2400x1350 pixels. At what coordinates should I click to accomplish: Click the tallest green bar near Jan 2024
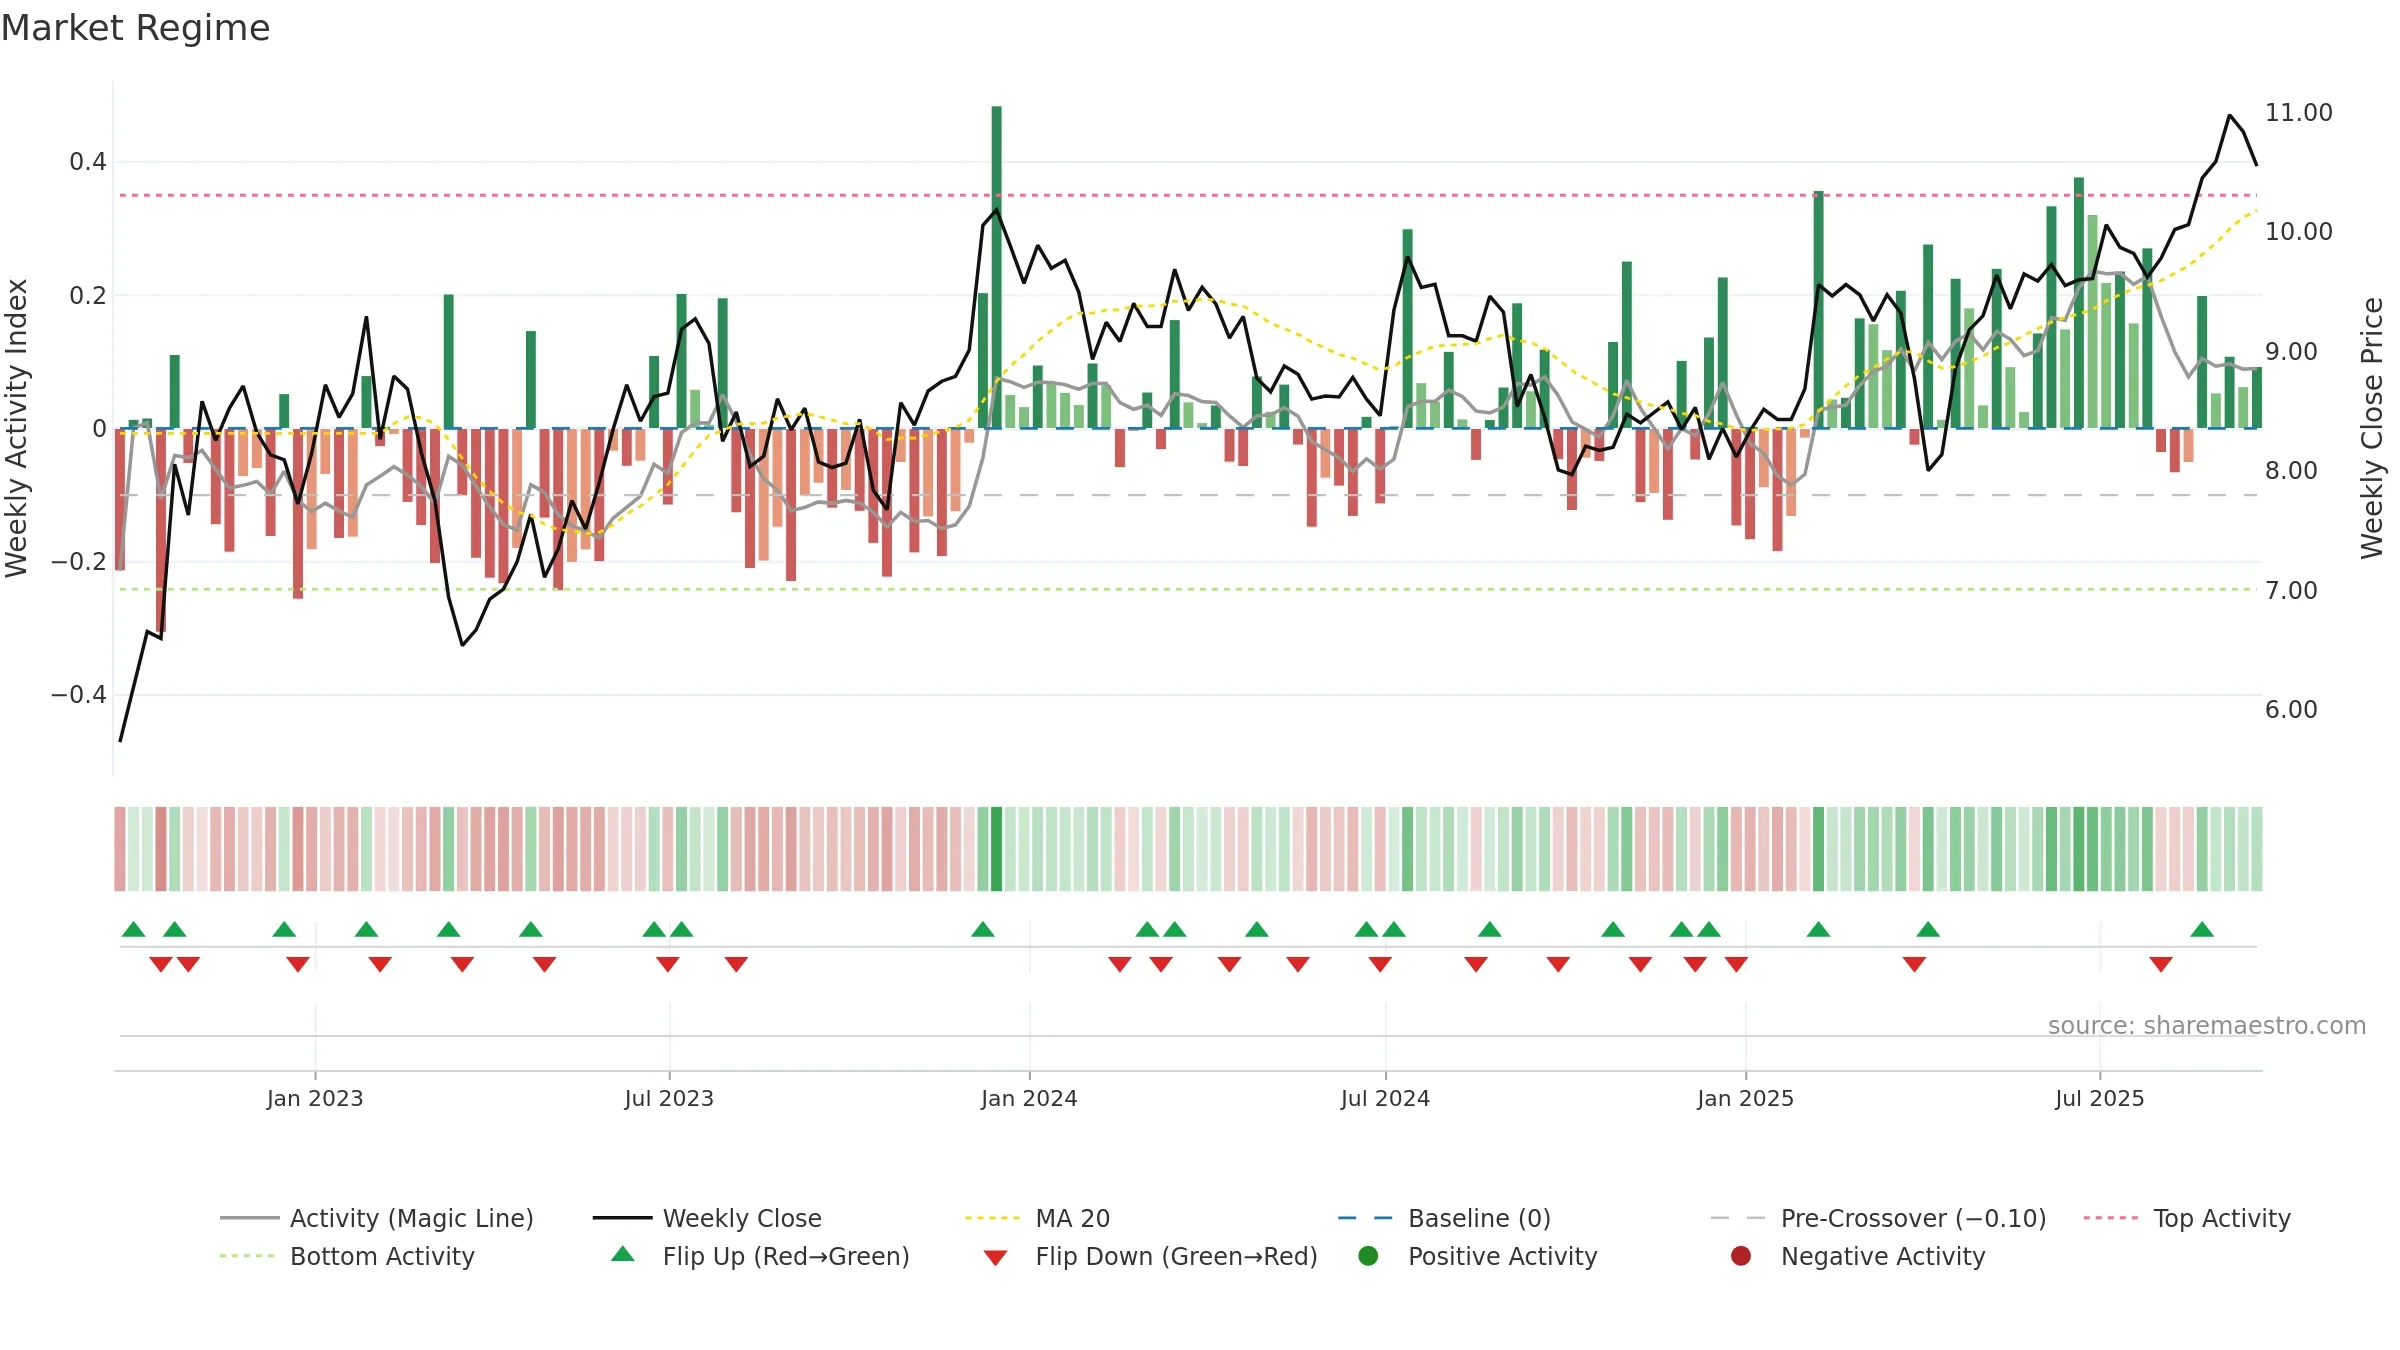pos(997,267)
